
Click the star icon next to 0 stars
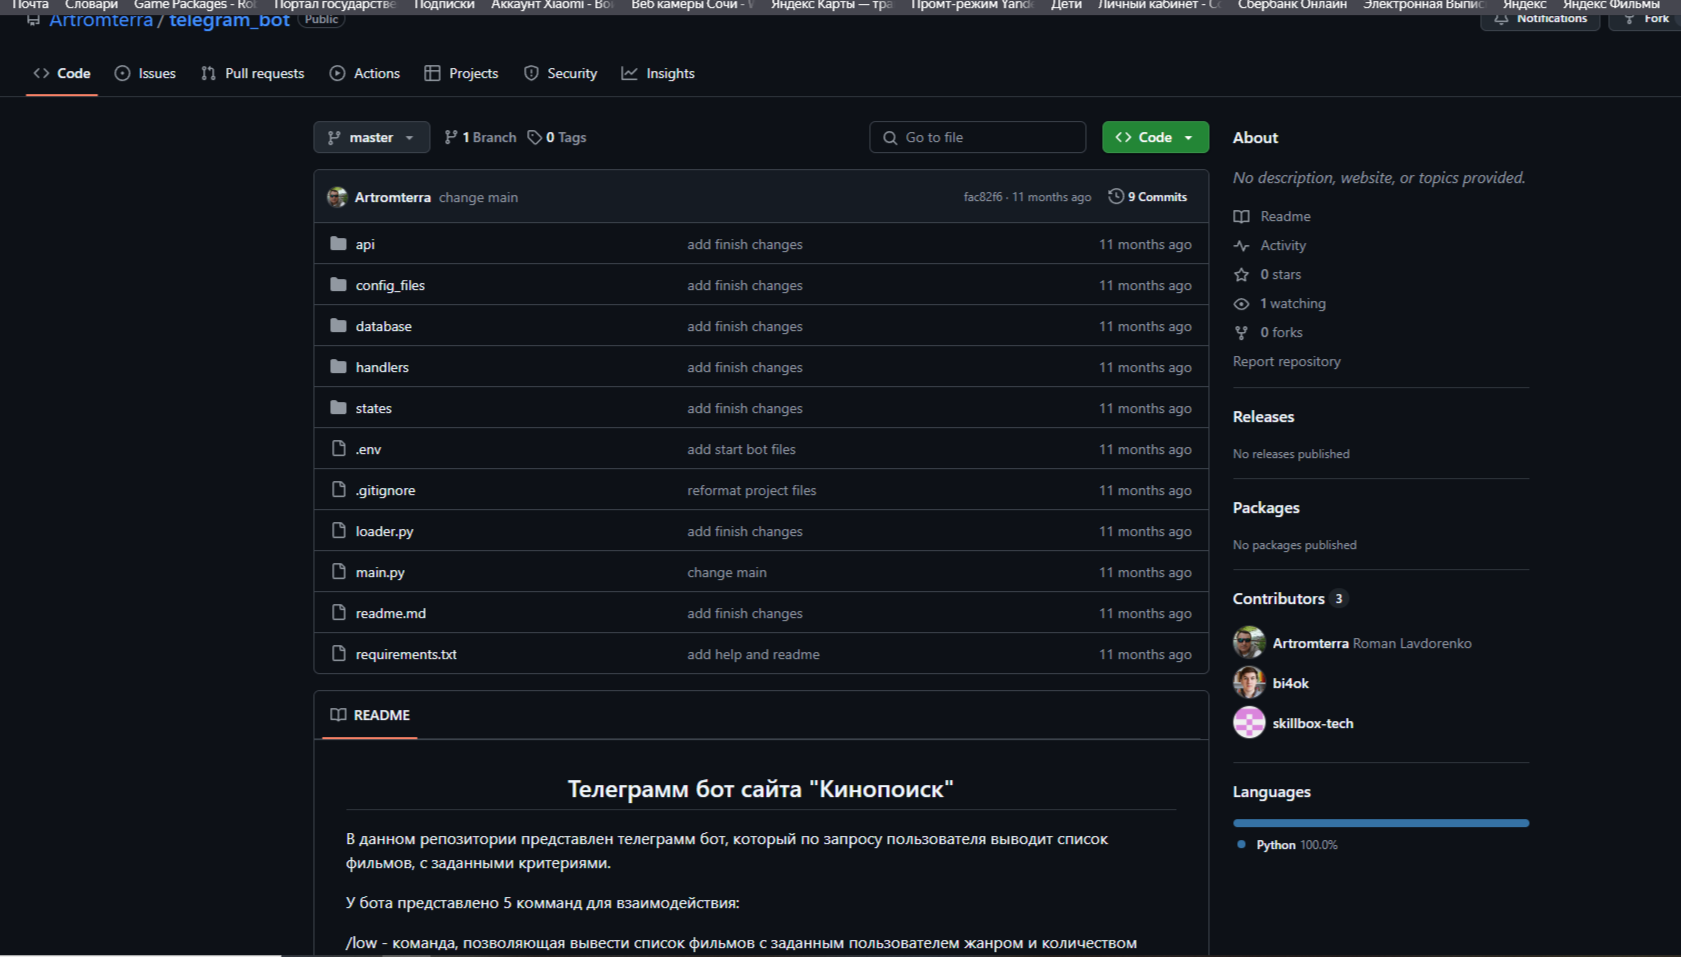1241,274
